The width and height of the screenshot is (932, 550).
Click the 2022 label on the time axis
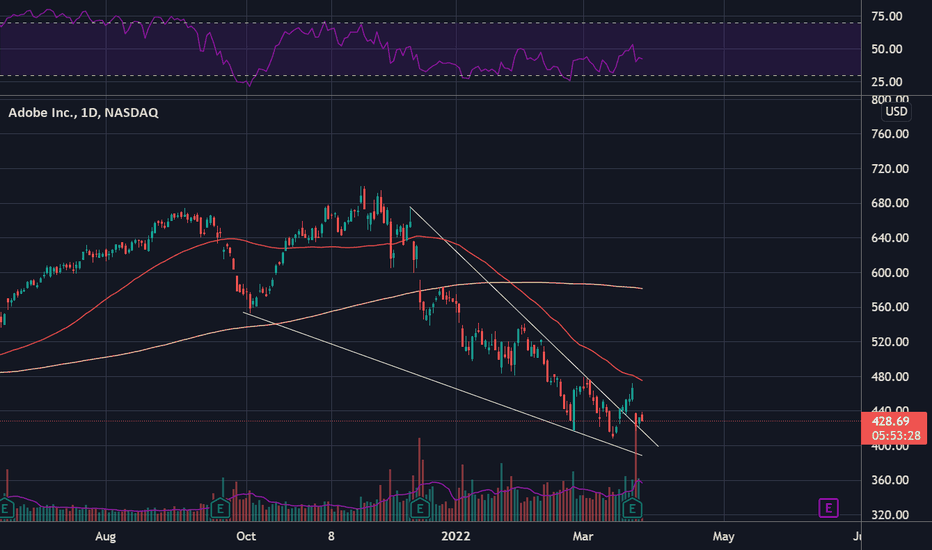[x=455, y=536]
